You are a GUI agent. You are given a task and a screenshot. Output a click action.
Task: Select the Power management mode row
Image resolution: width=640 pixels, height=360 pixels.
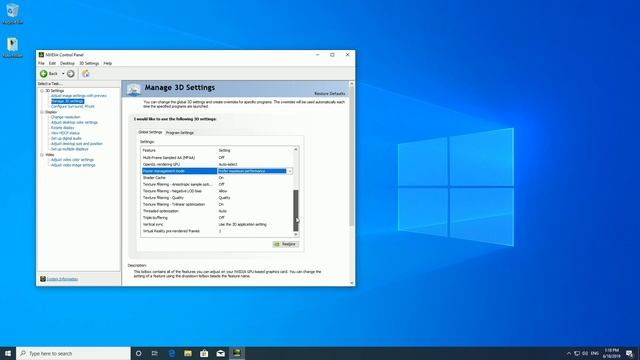[x=217, y=171]
